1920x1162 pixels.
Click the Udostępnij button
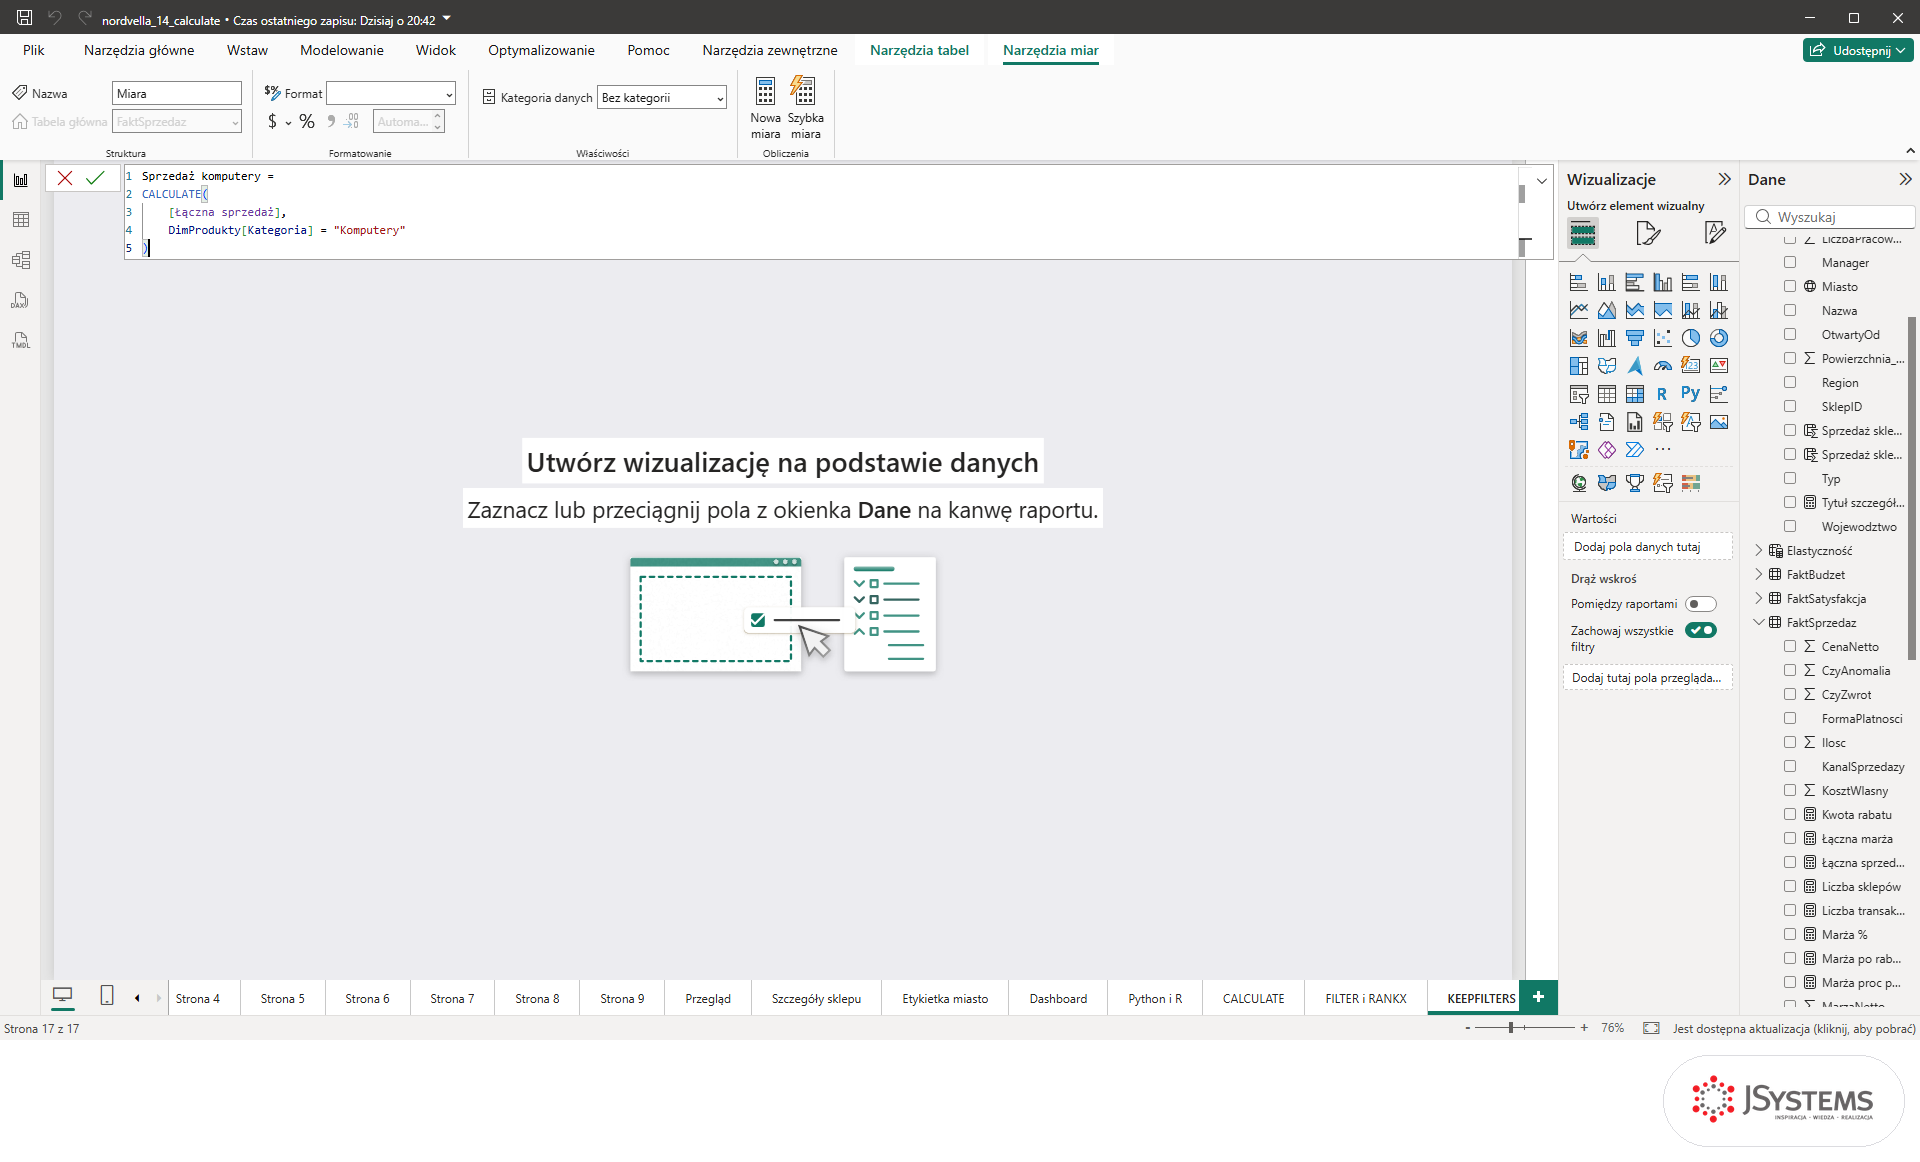point(1858,50)
